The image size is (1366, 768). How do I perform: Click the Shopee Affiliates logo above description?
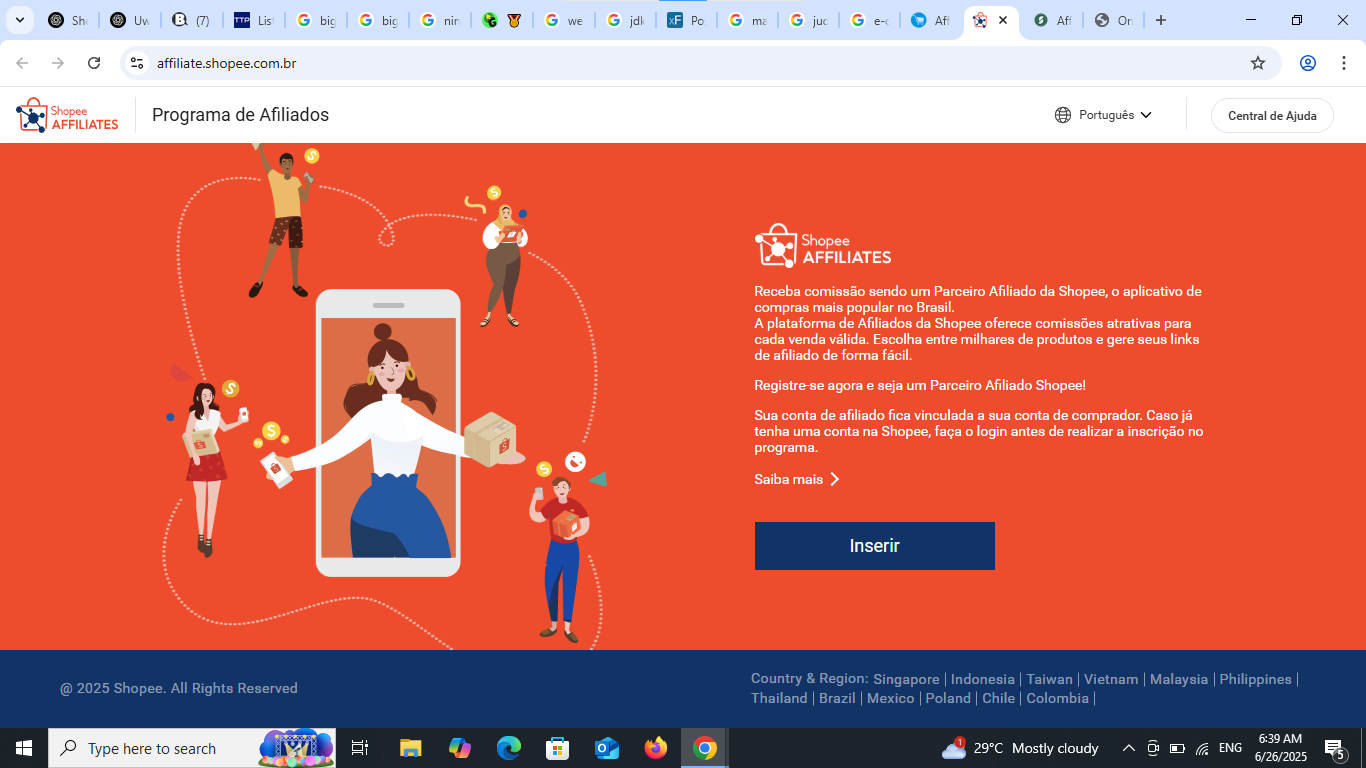pyautogui.click(x=823, y=247)
